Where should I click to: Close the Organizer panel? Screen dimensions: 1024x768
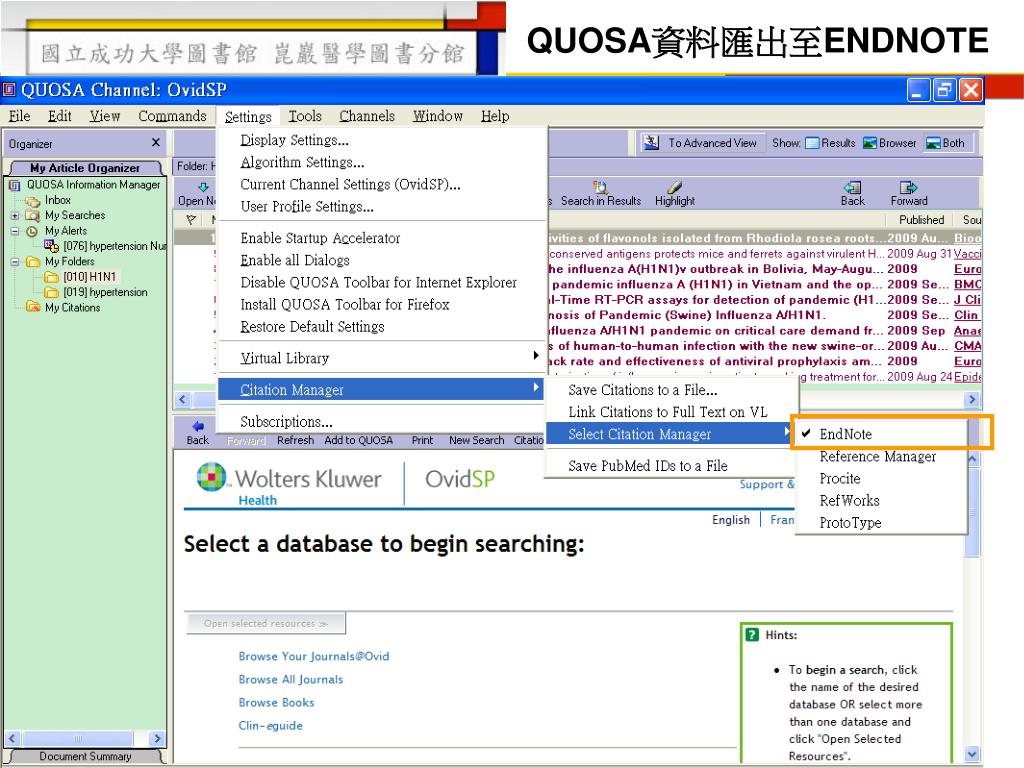(x=155, y=142)
